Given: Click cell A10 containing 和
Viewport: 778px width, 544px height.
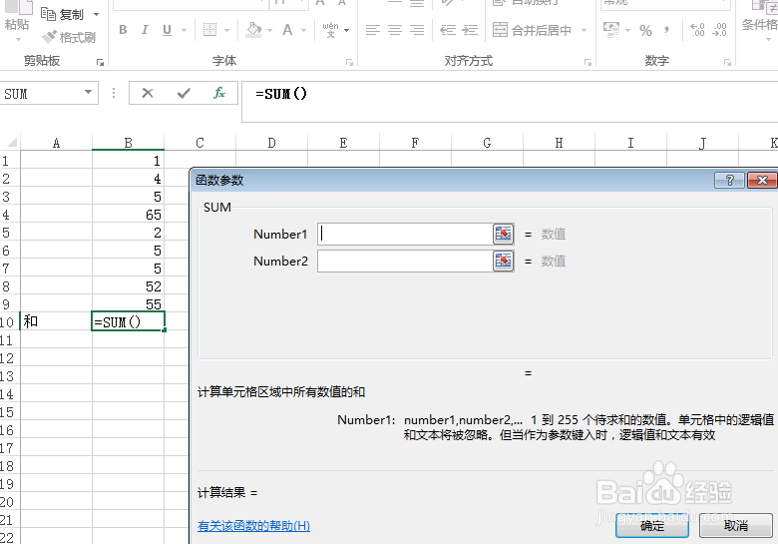Looking at the screenshot, I should click(x=56, y=321).
